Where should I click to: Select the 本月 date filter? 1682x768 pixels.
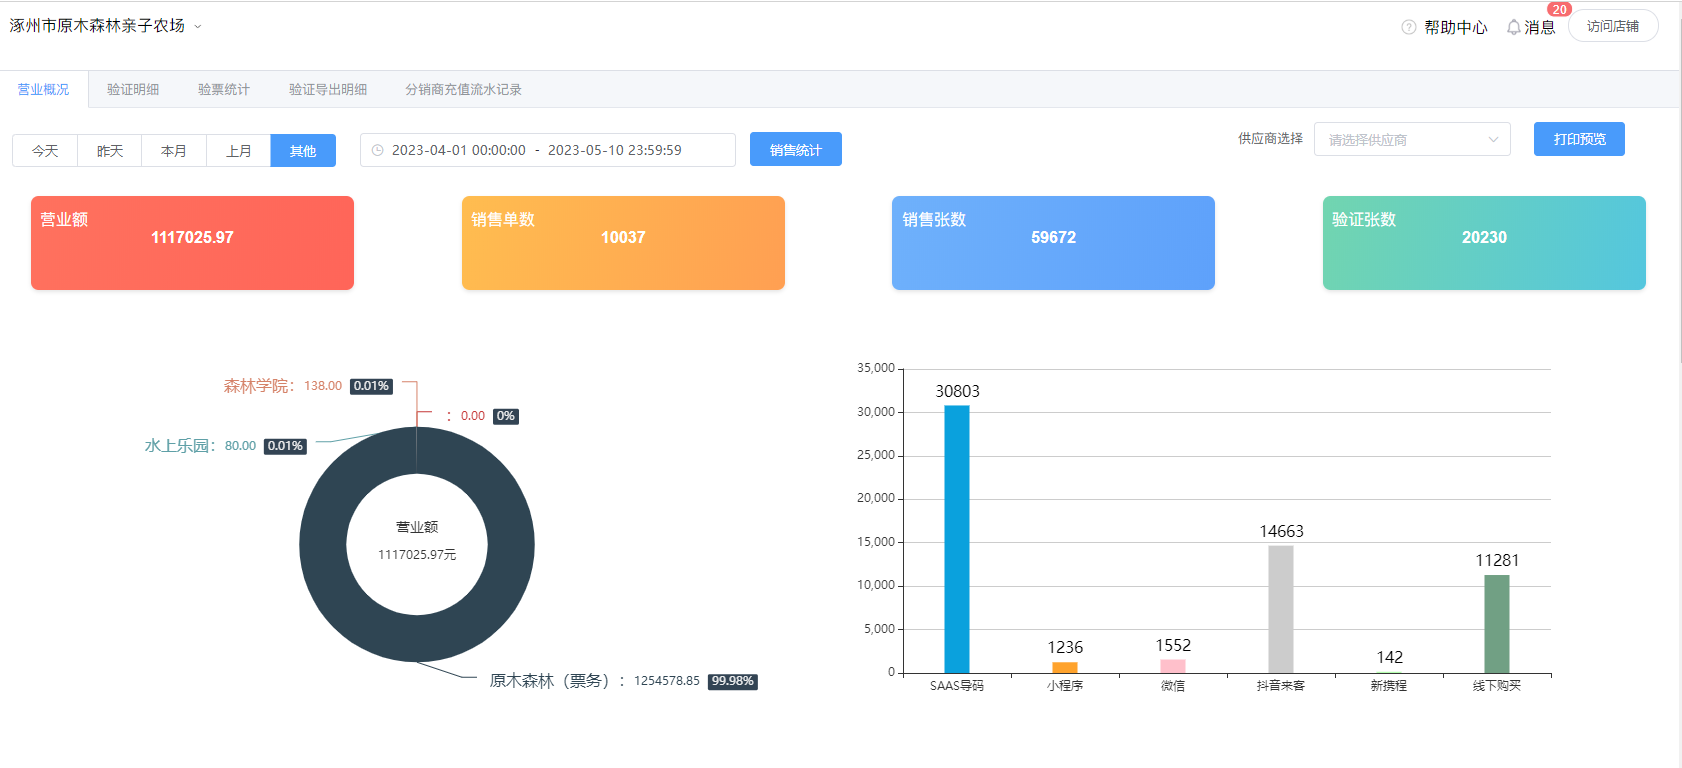[x=174, y=151]
